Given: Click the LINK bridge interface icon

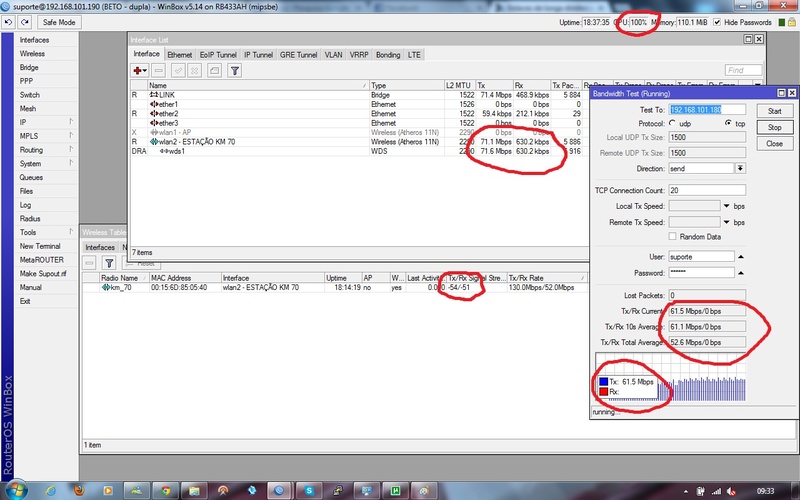Looking at the screenshot, I should click(x=154, y=95).
